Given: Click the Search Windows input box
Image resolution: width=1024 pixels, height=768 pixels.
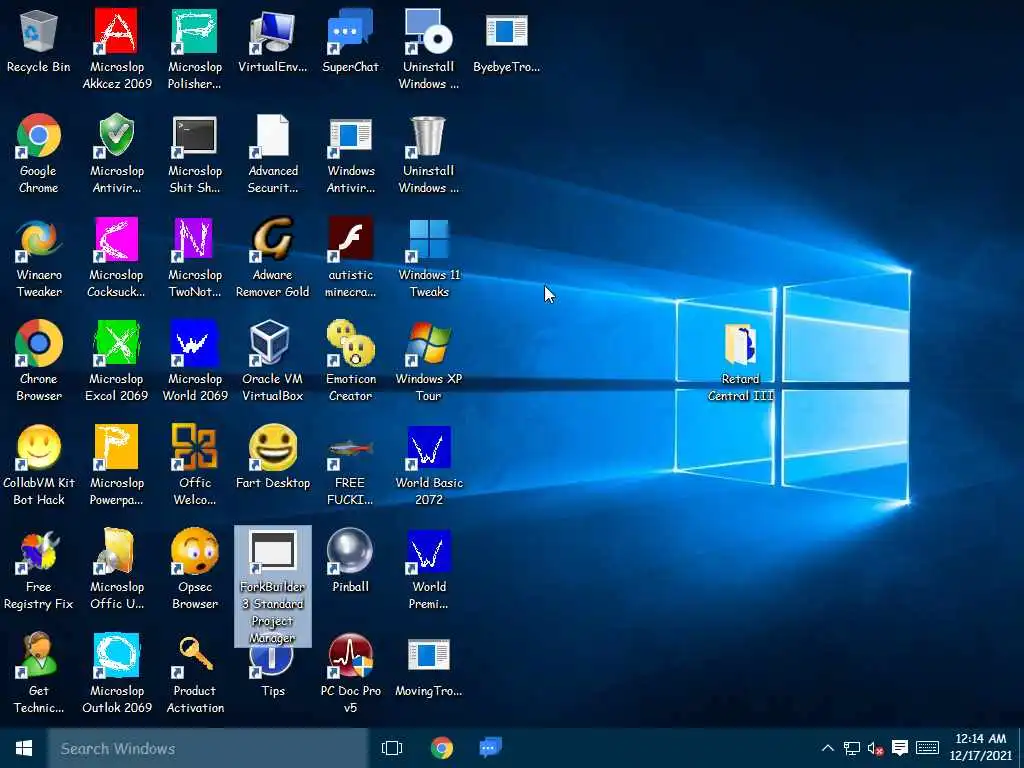Looking at the screenshot, I should [208, 748].
